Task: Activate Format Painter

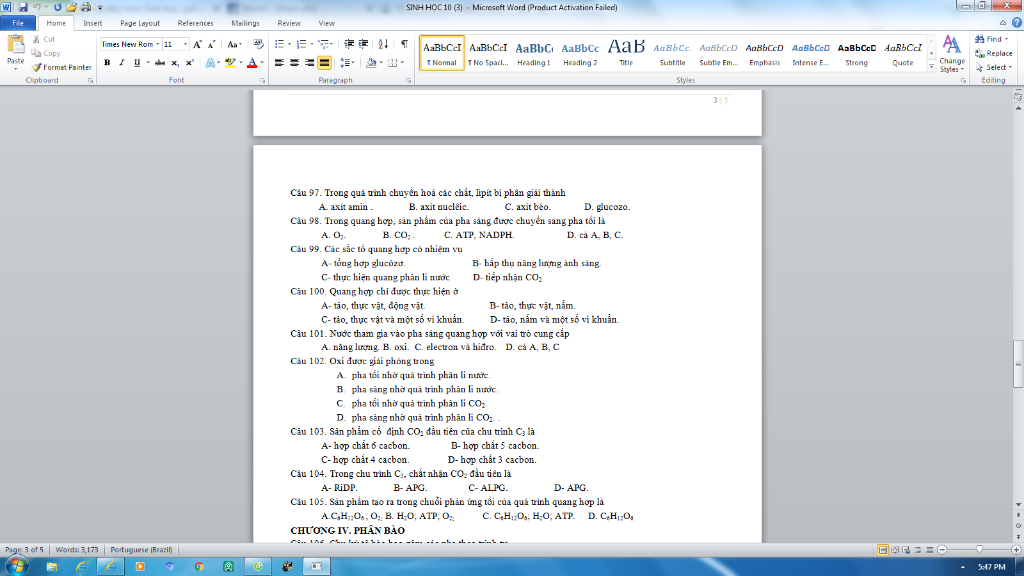Action: click(x=61, y=67)
